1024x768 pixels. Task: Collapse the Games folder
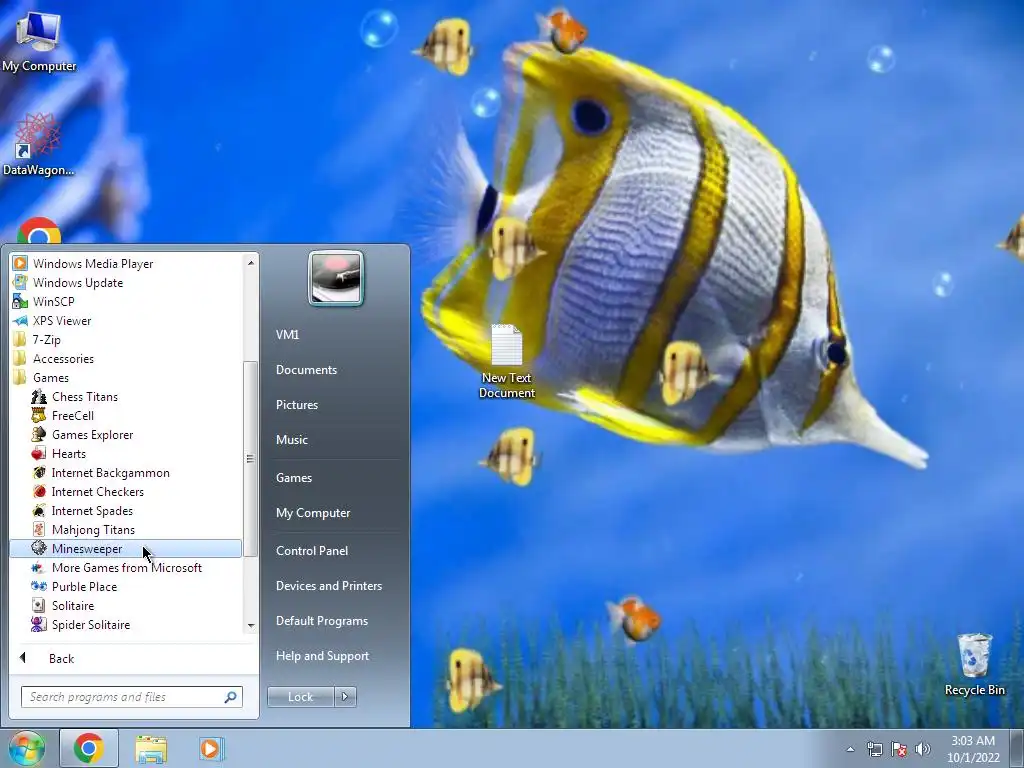(x=126, y=377)
